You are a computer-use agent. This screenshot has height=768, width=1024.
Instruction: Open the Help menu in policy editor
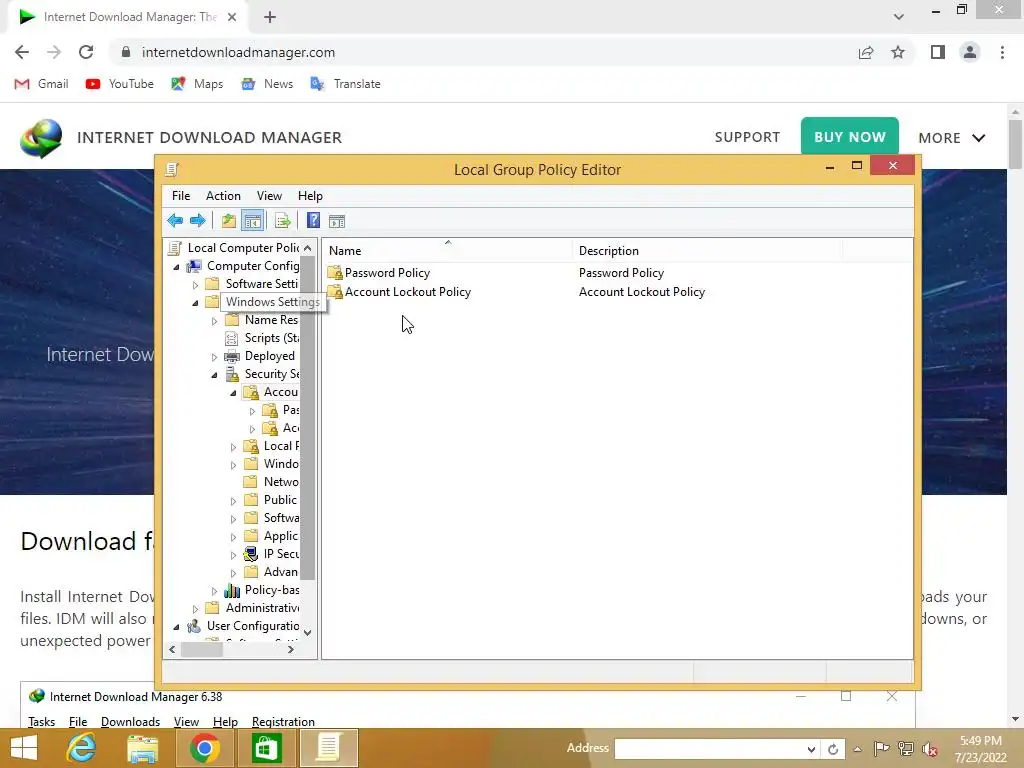[310, 196]
